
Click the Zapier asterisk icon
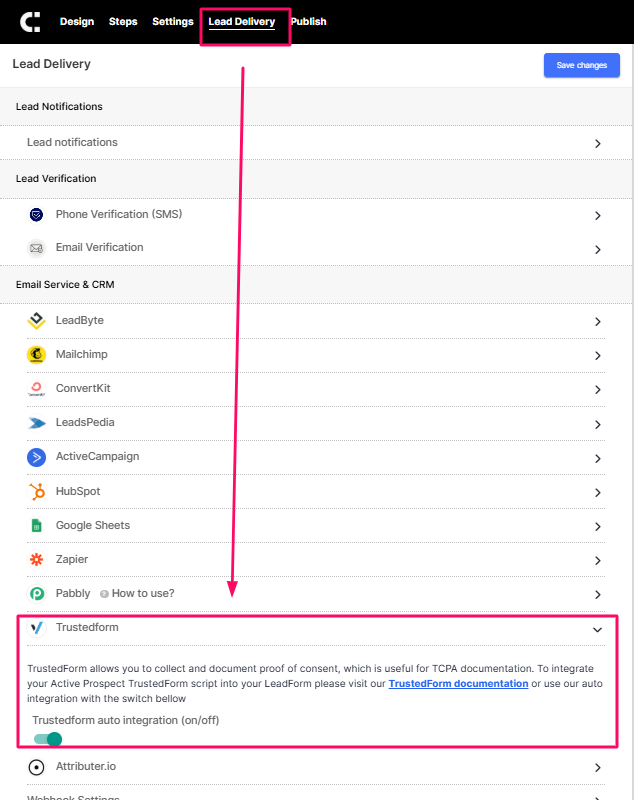coord(36,560)
